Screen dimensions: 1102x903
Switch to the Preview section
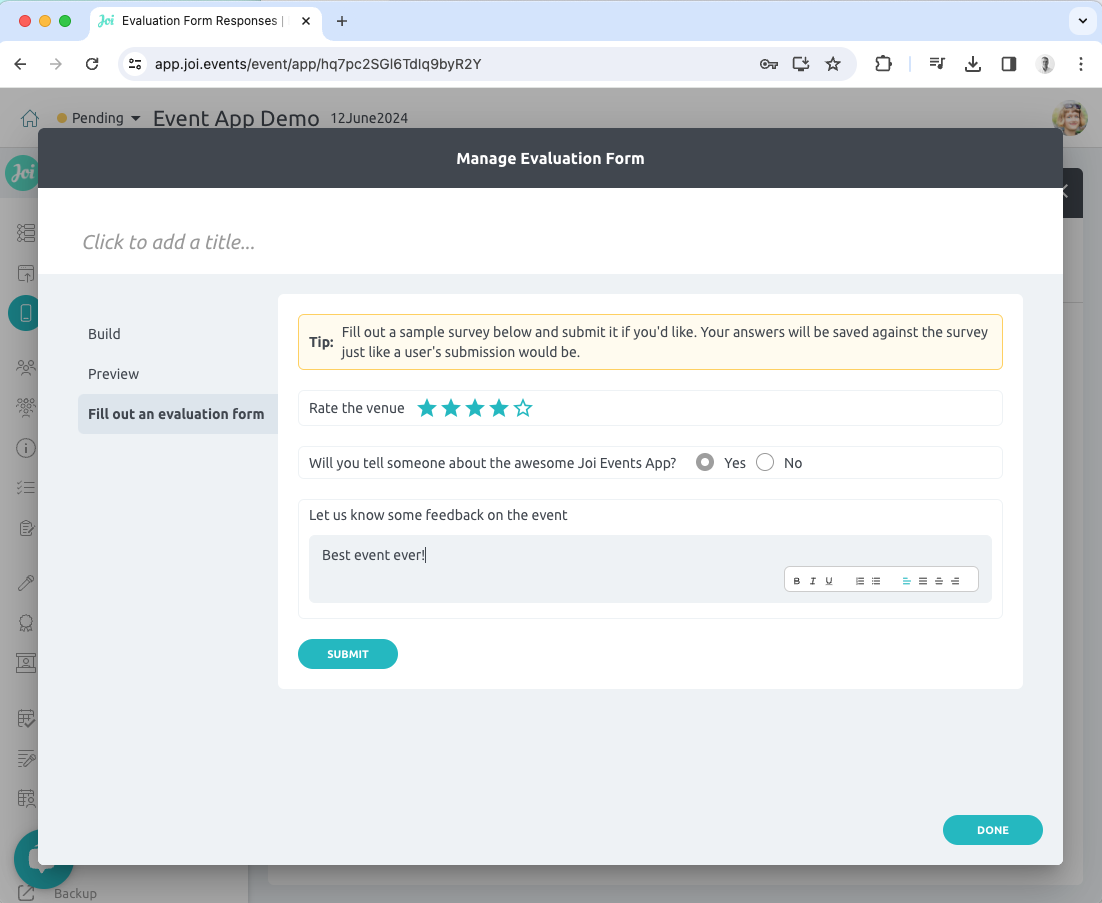(x=113, y=374)
